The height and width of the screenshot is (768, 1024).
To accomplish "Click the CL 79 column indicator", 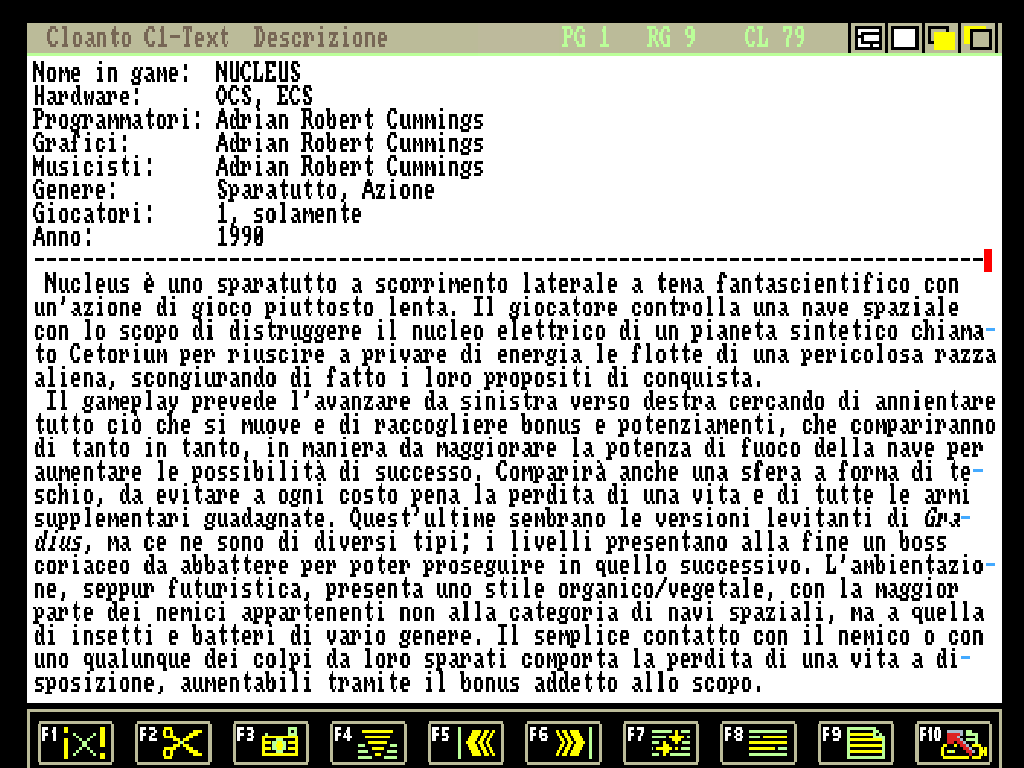I will click(774, 39).
